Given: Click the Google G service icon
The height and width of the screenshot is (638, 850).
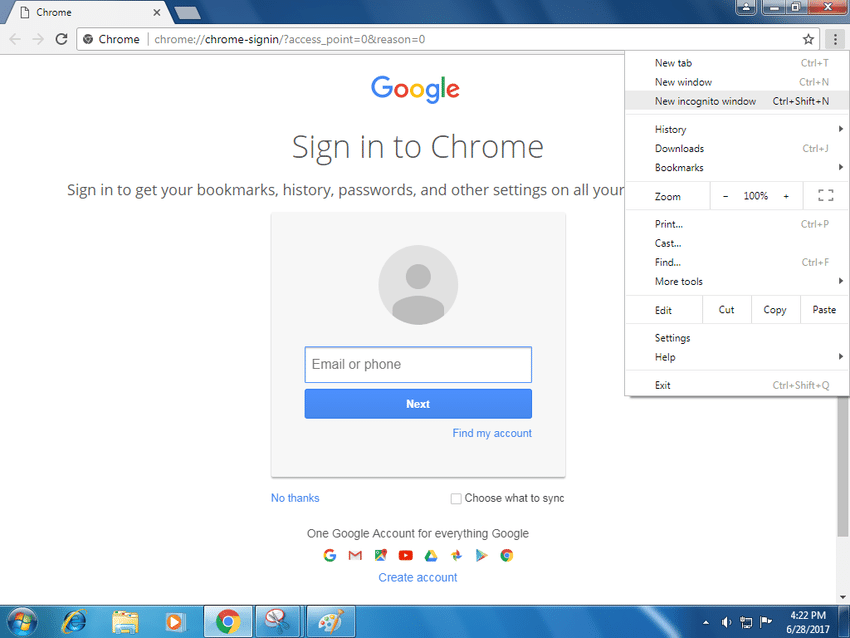Looking at the screenshot, I should [x=330, y=555].
